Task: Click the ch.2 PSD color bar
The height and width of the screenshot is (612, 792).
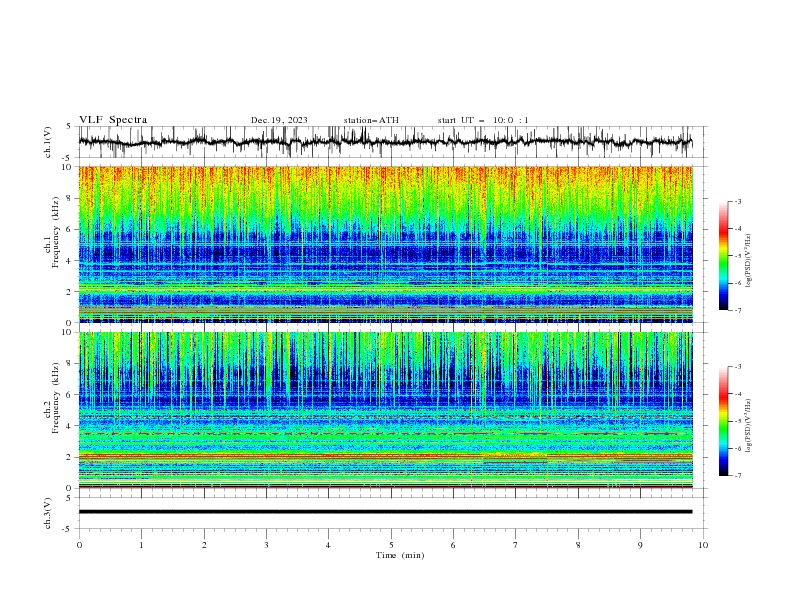Action: (x=723, y=421)
